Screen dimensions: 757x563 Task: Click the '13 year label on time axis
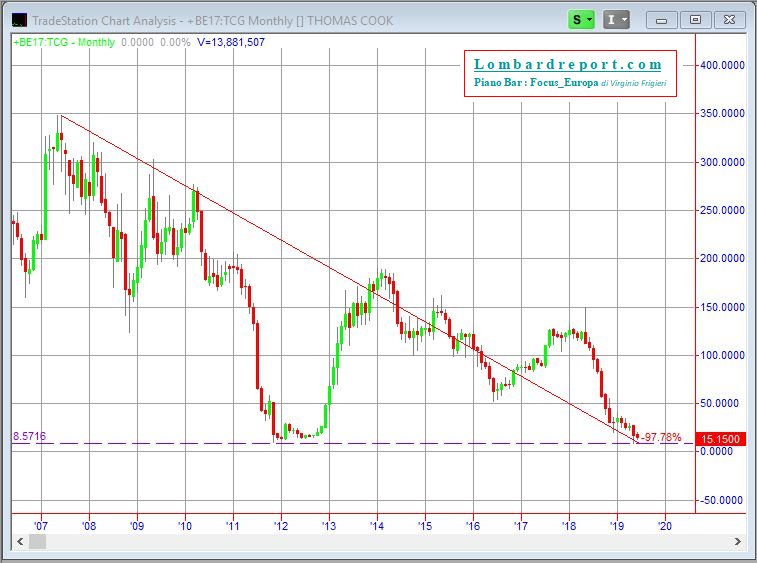[329, 525]
